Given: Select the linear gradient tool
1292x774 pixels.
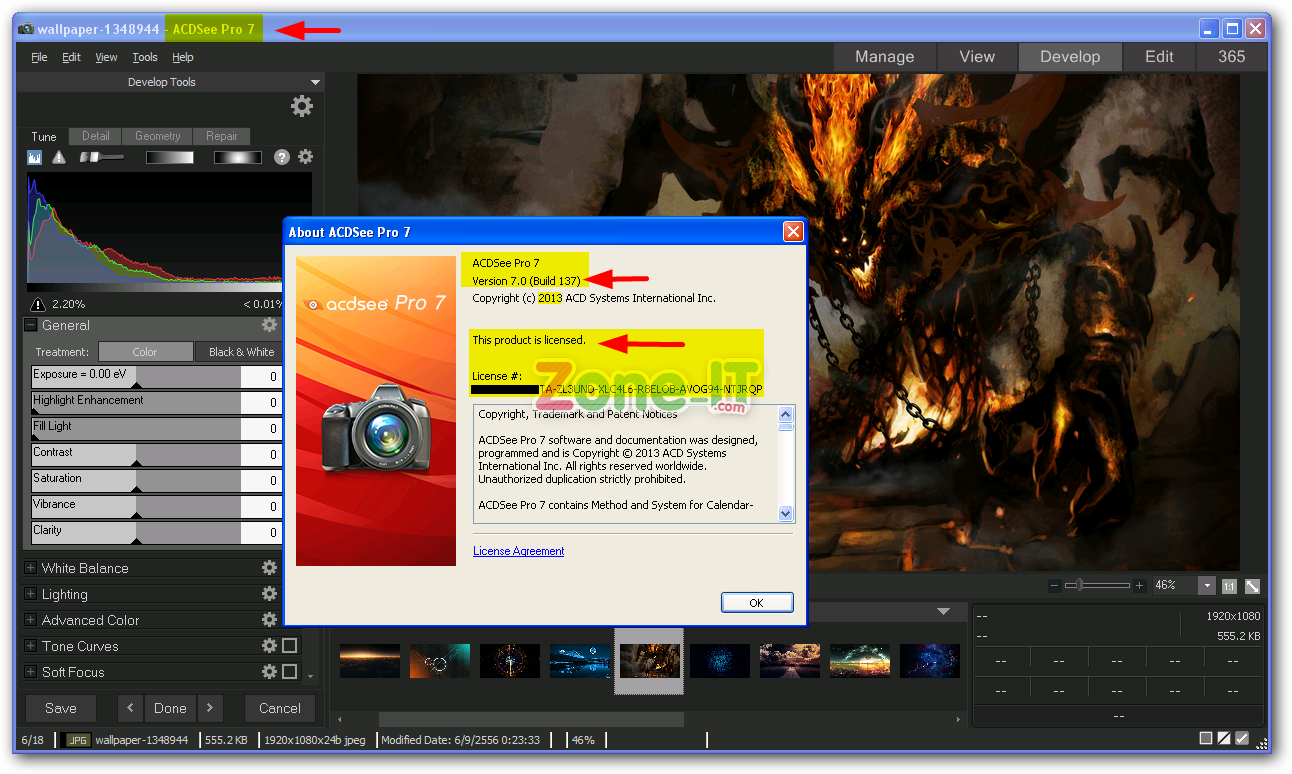Looking at the screenshot, I should [170, 157].
